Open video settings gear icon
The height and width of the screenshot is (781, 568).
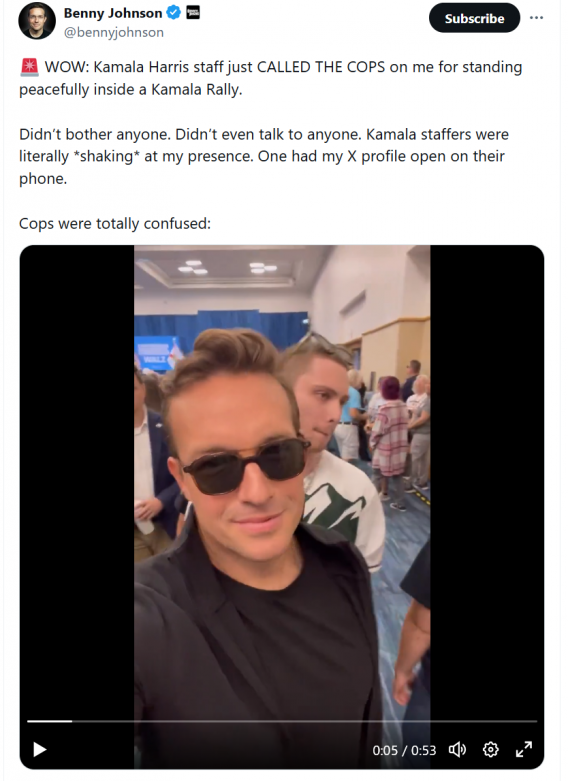pyautogui.click(x=490, y=749)
